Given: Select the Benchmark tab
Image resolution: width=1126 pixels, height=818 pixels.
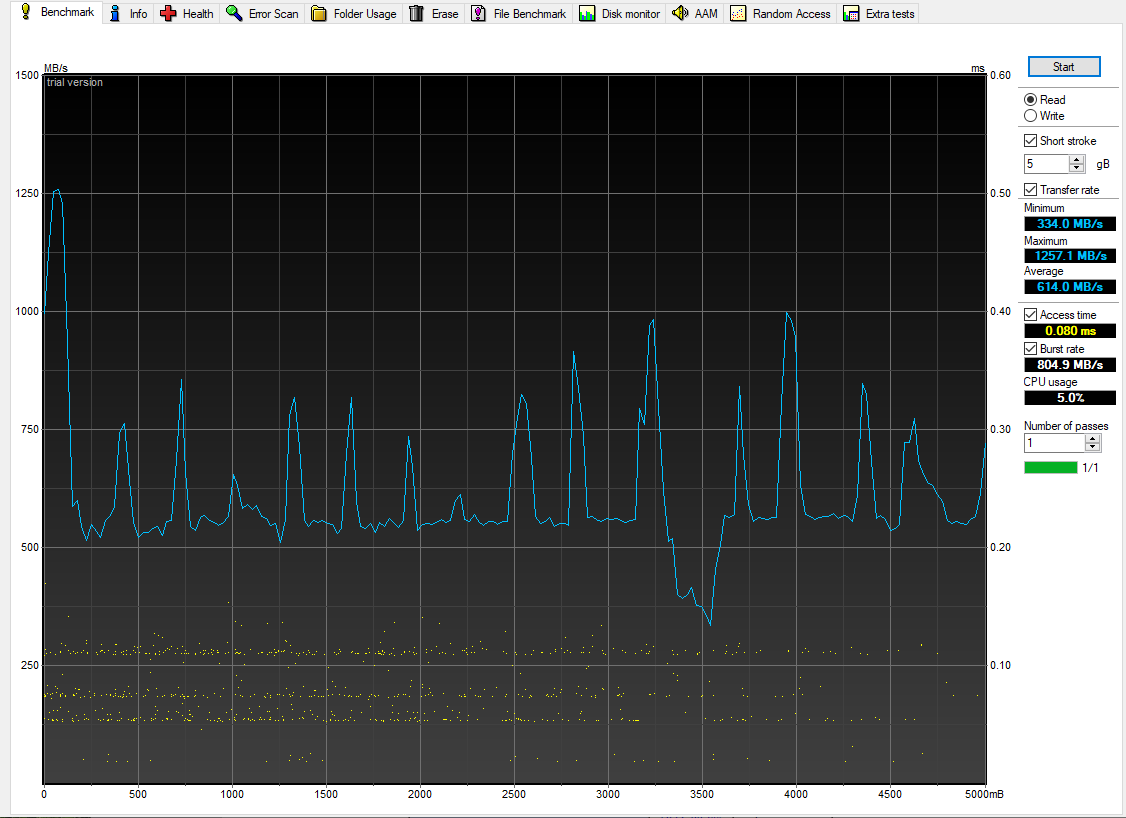Looking at the screenshot, I should click(57, 12).
